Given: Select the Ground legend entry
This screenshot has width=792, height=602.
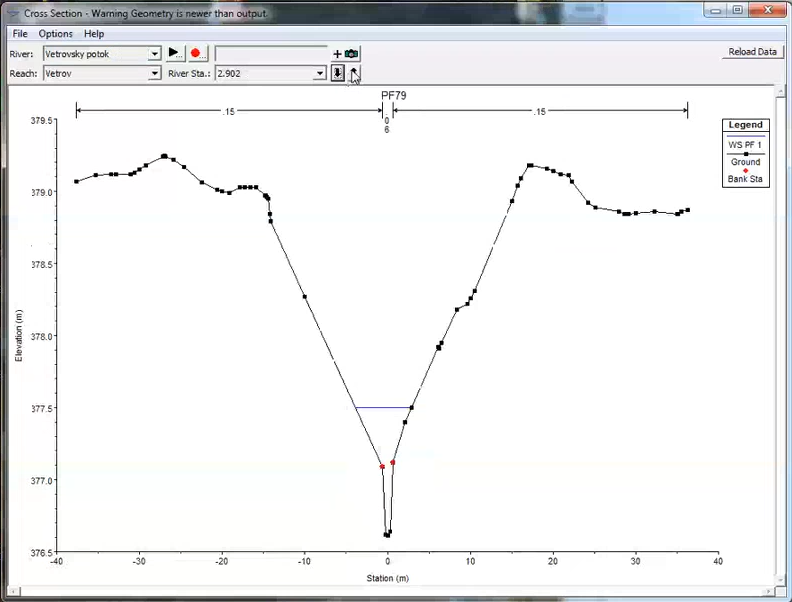Looking at the screenshot, I should pyautogui.click(x=745, y=162).
